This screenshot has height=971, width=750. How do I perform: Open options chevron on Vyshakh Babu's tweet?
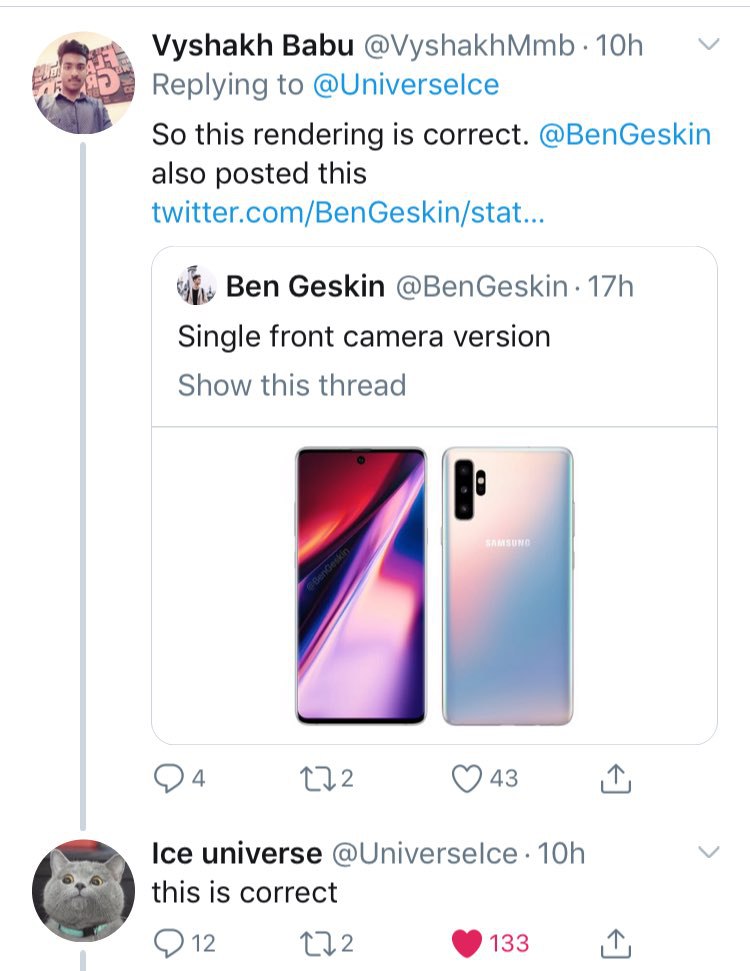[x=709, y=44]
